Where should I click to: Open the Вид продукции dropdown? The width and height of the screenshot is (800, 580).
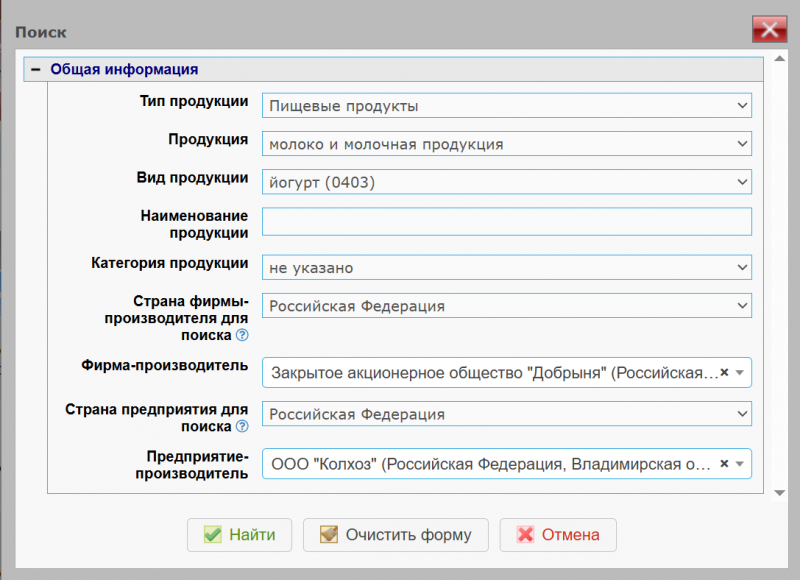(x=741, y=182)
